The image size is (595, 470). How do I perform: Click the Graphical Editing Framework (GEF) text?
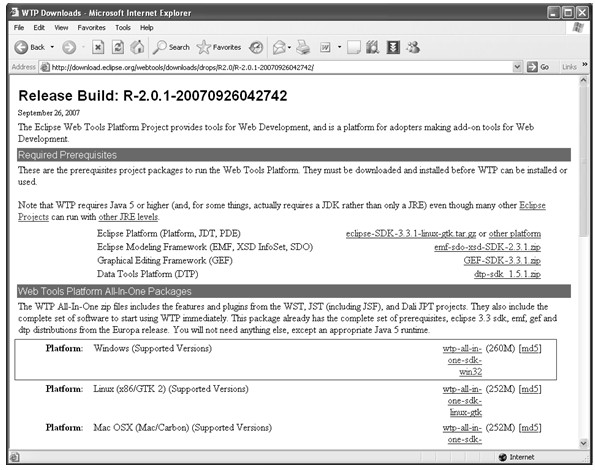165,261
